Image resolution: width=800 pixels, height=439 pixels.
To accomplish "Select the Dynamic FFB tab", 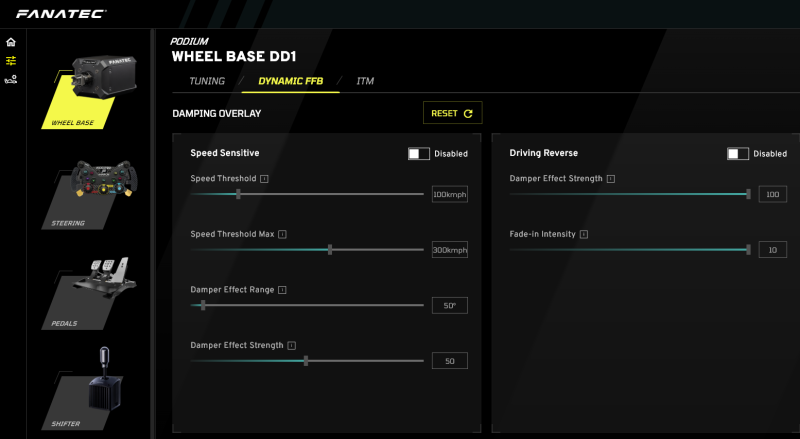I will 290,81.
